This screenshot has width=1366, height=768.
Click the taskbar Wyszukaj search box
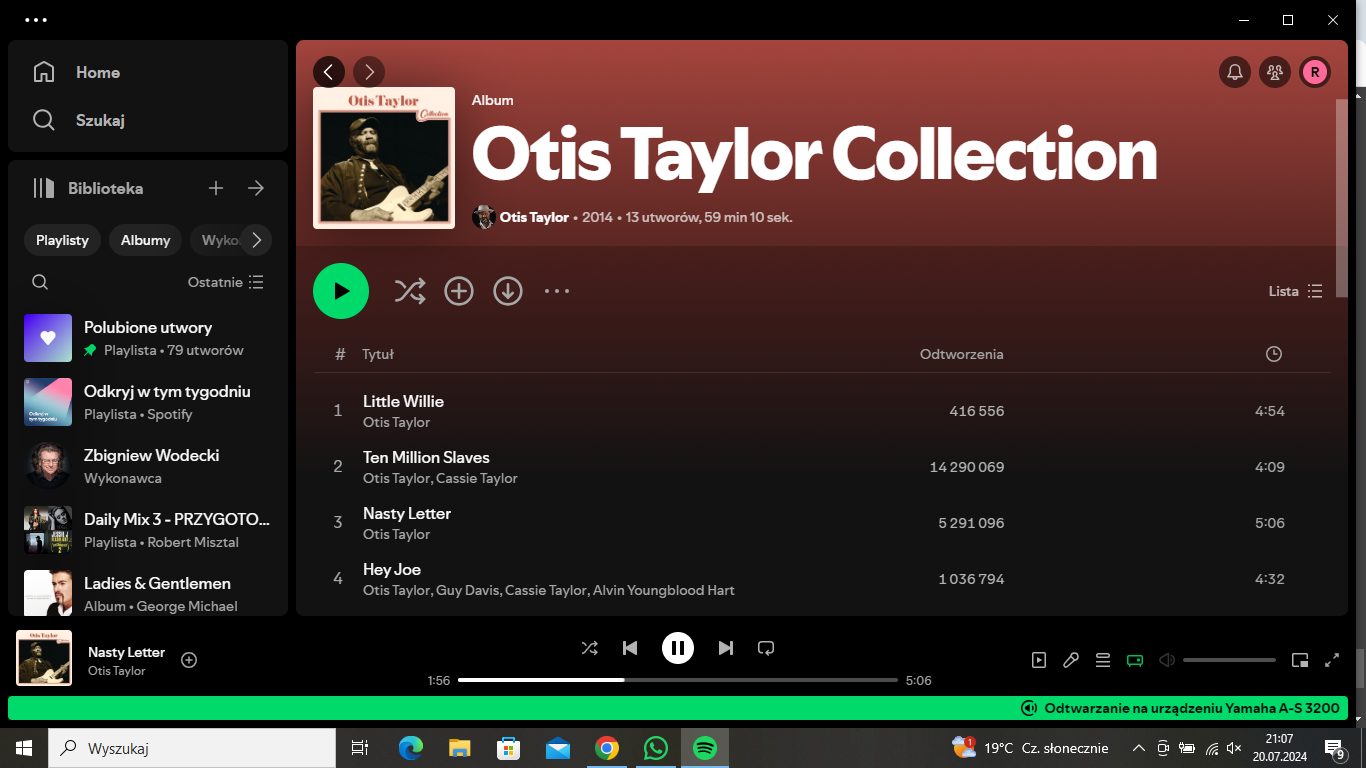pyautogui.click(x=192, y=748)
